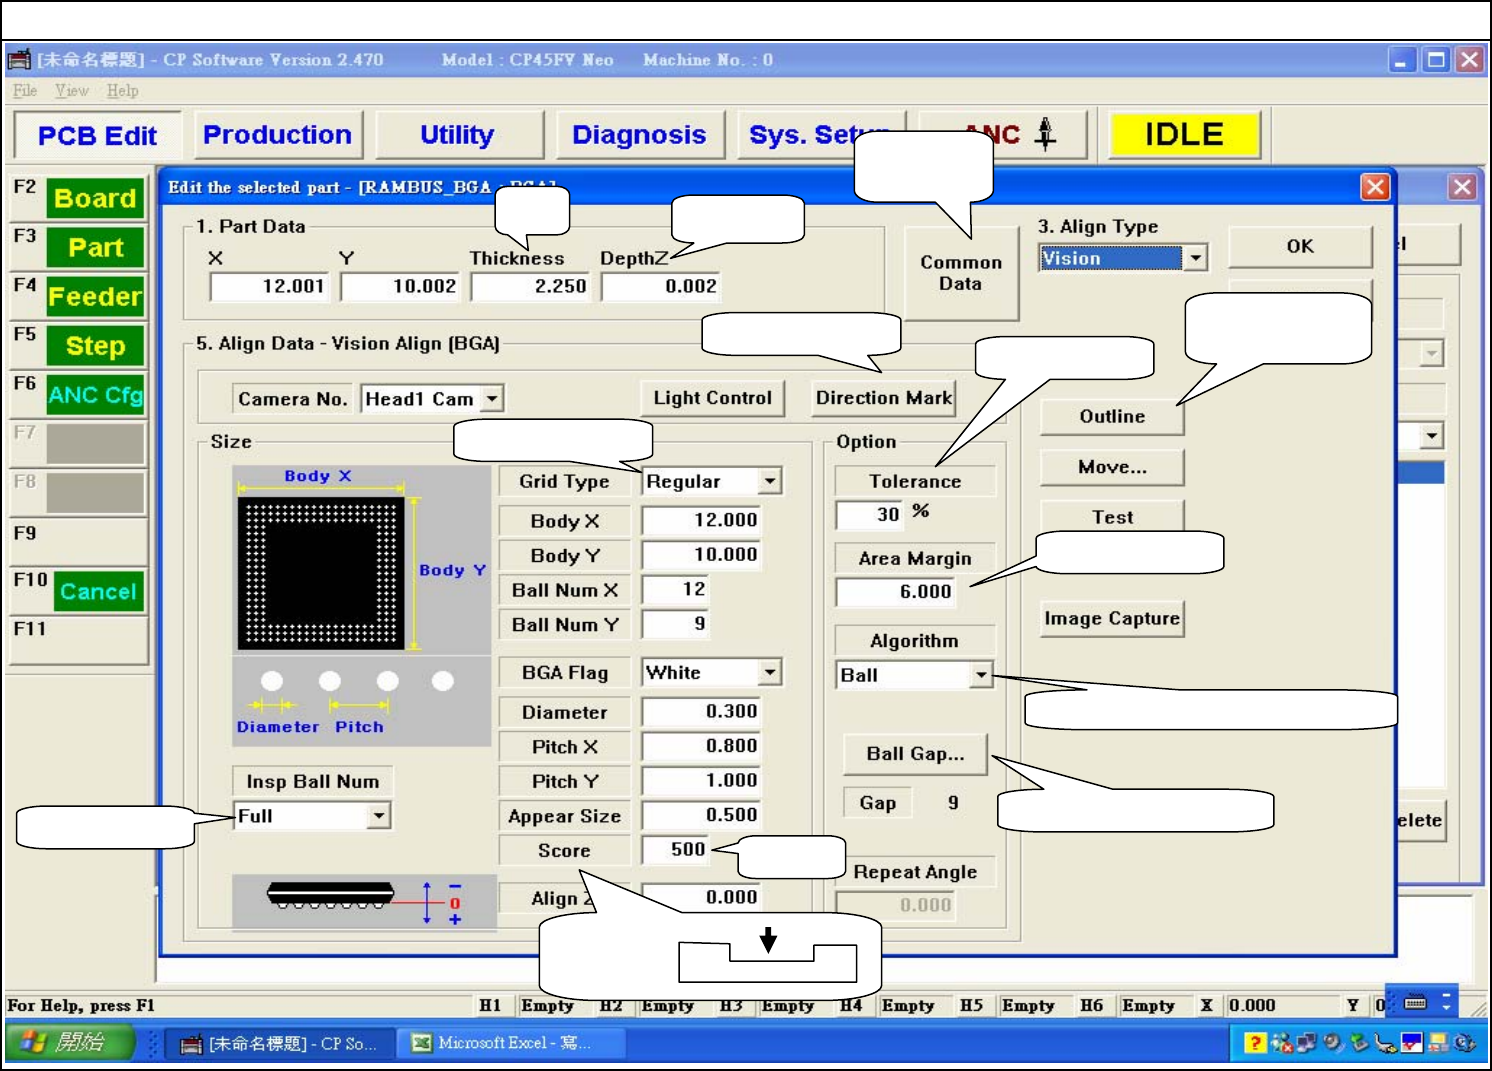Click the DepthZ value field
Image resolution: width=1492 pixels, height=1071 pixels.
click(661, 287)
